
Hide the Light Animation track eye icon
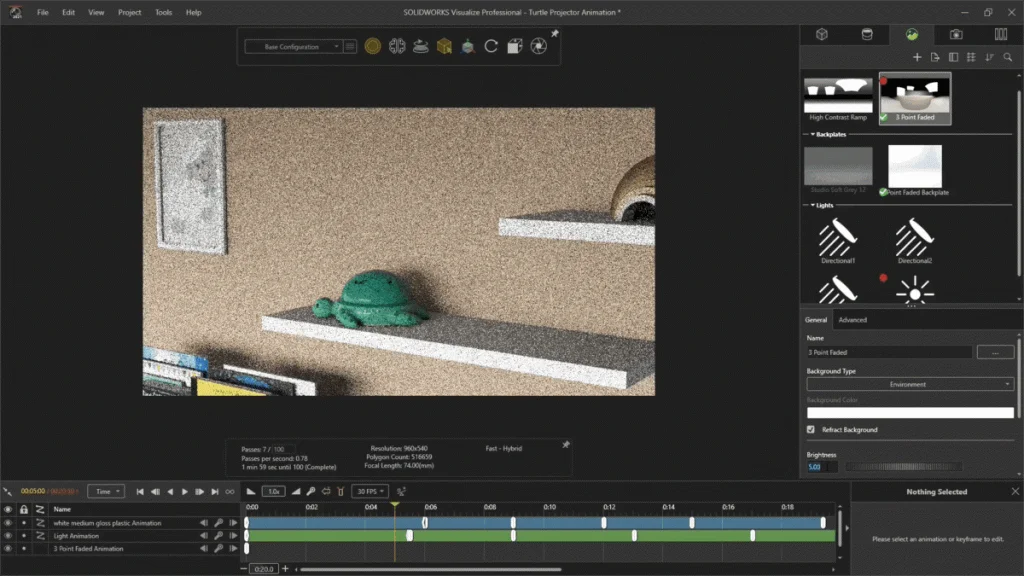point(8,536)
